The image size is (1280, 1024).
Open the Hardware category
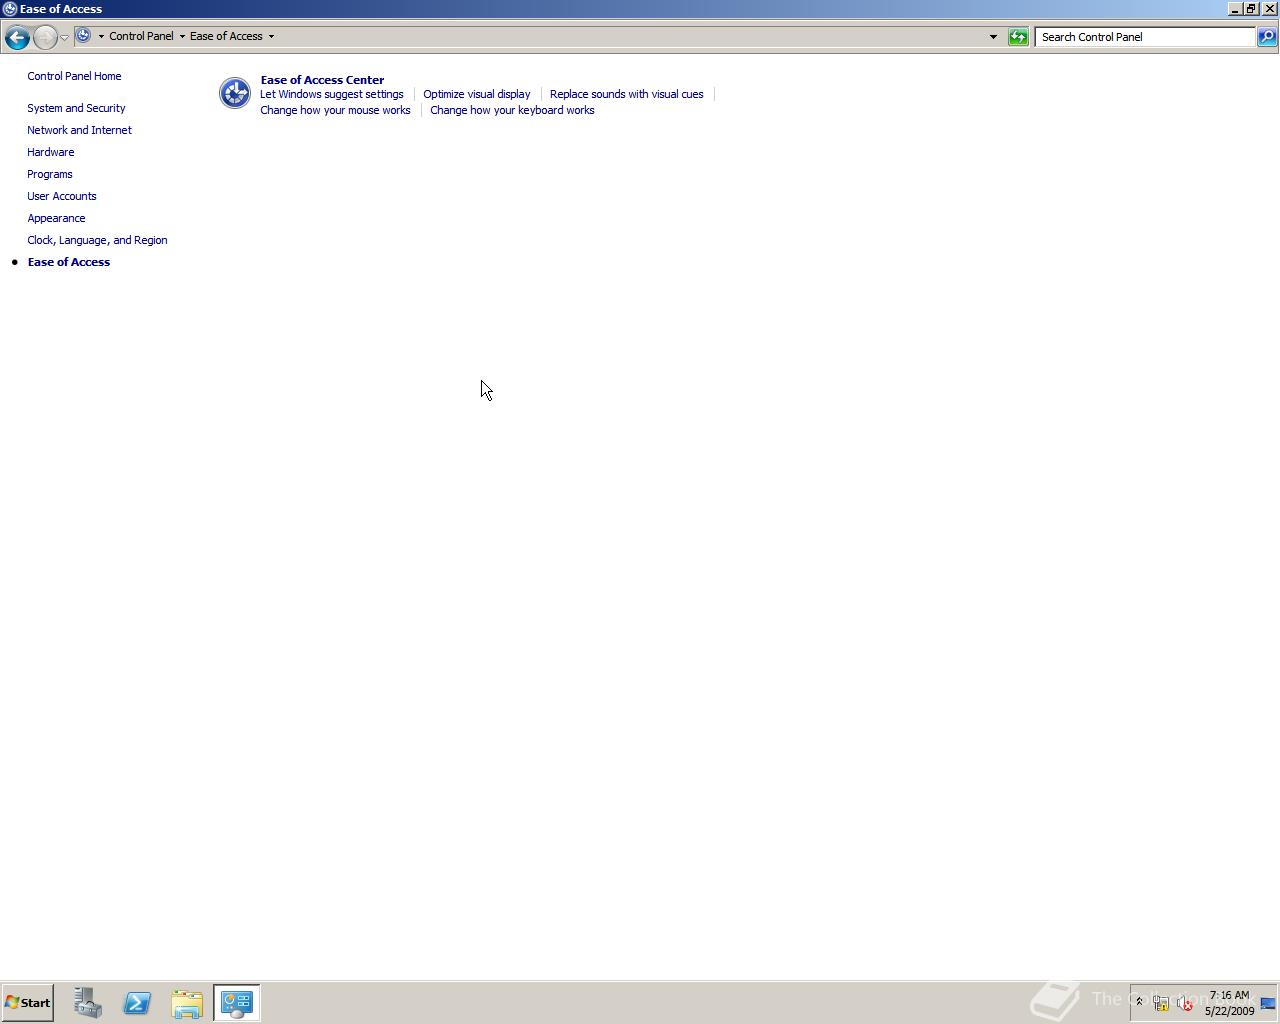[50, 152]
